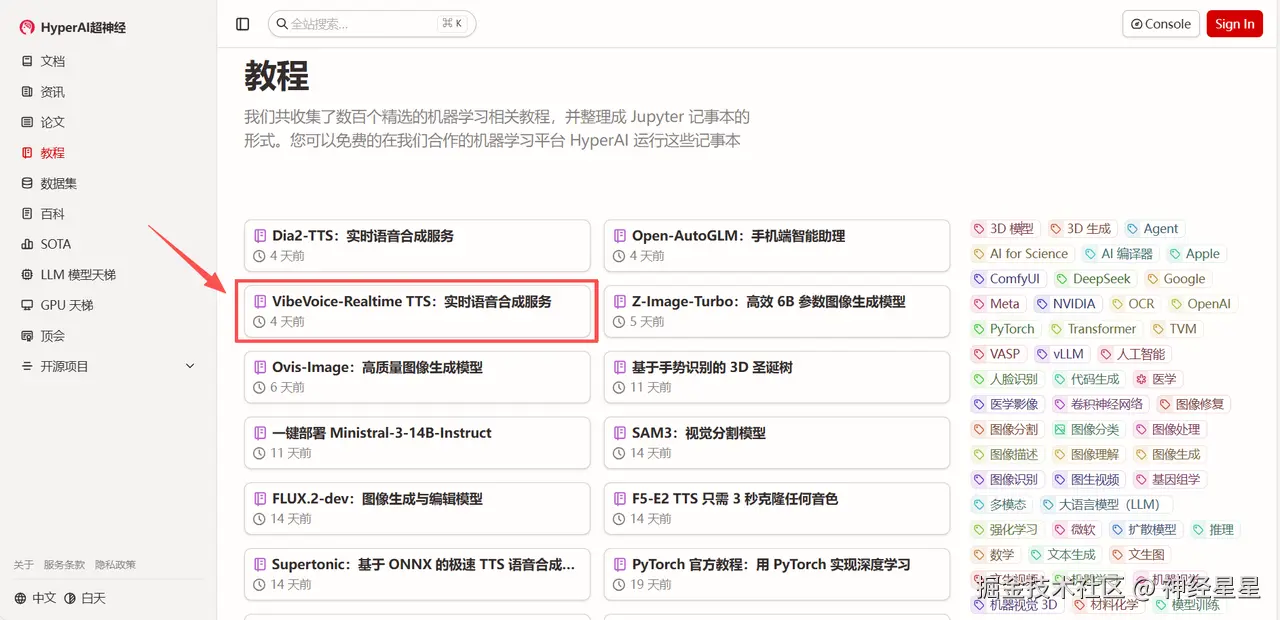Open the 服务条款 footer link
Viewport: 1280px width, 620px height.
coord(64,565)
